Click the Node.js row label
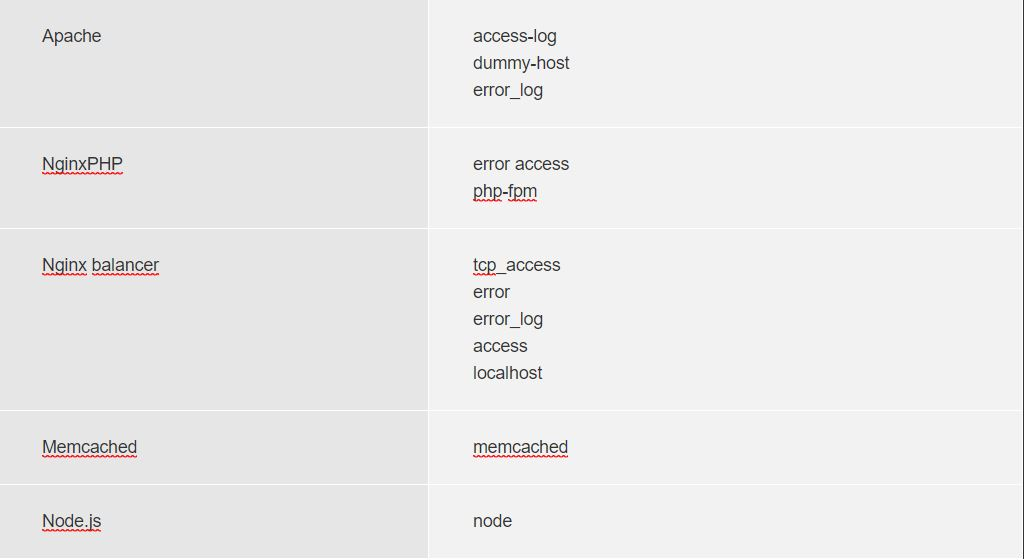This screenshot has height=560, width=1025. tap(71, 521)
